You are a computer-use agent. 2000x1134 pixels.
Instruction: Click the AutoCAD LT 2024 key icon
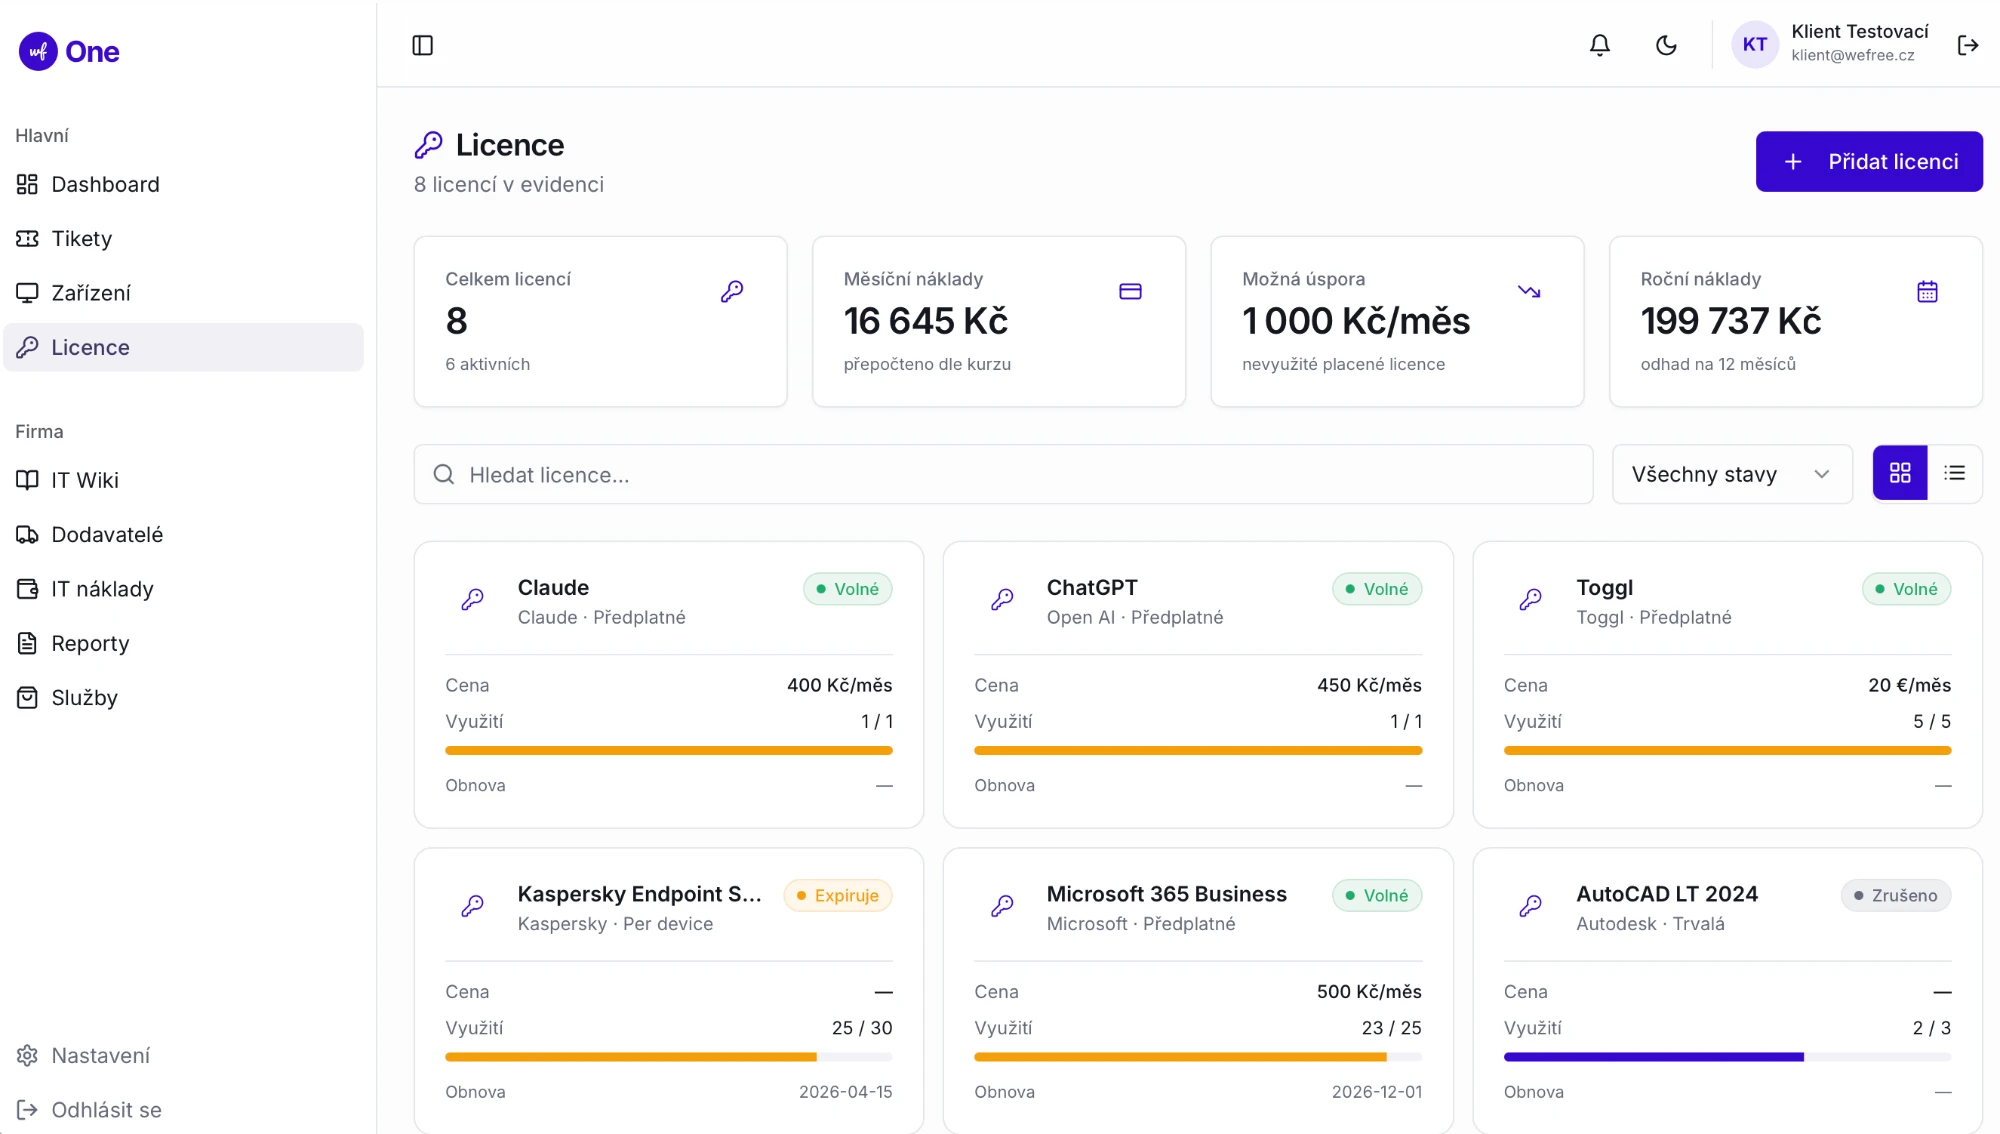pyautogui.click(x=1531, y=905)
